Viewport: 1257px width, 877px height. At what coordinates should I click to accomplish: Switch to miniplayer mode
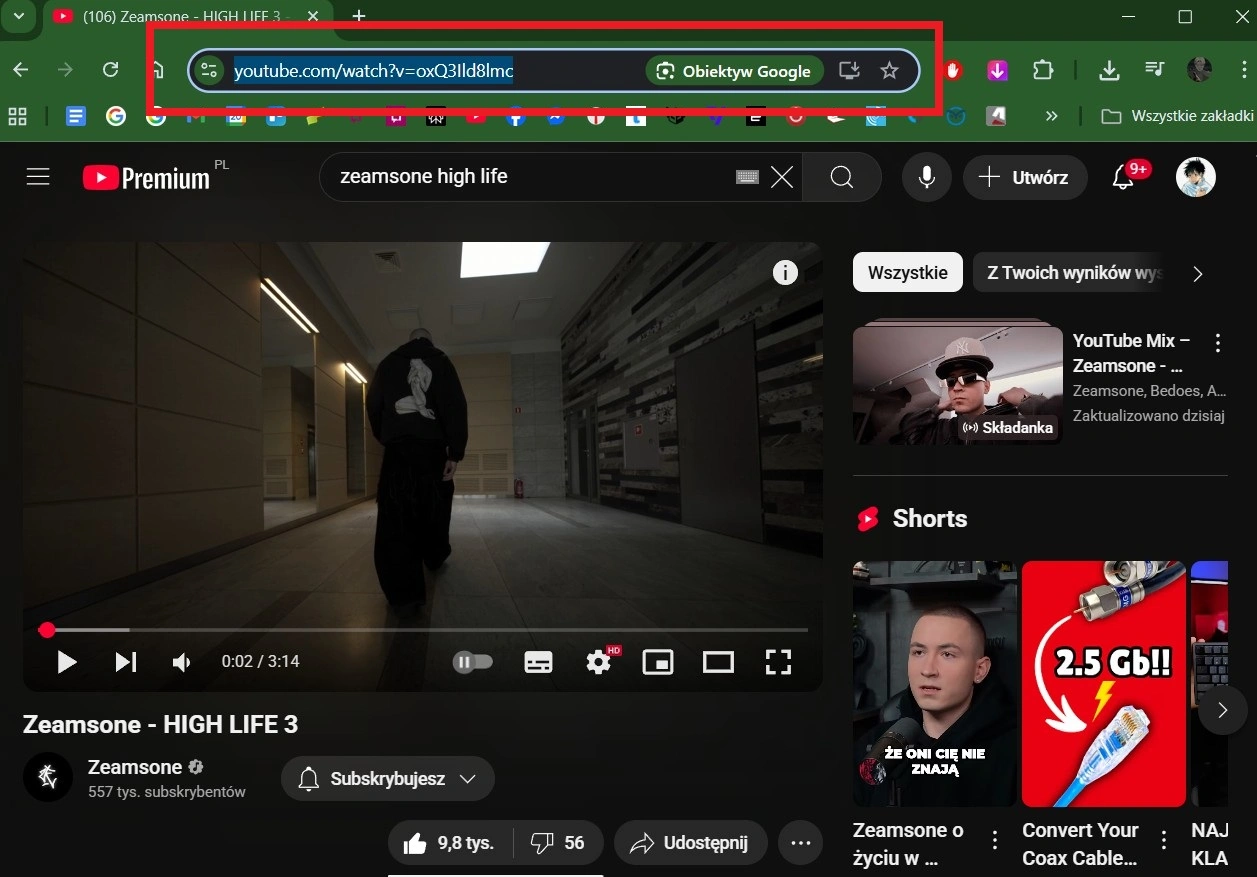click(x=658, y=662)
